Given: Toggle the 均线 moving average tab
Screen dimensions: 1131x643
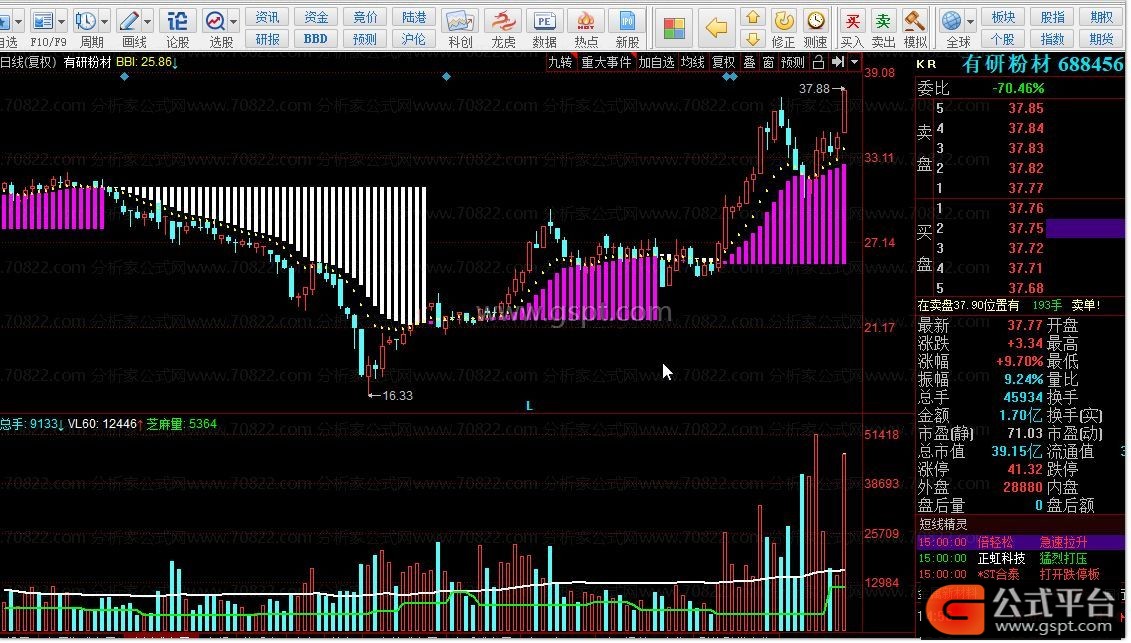Looking at the screenshot, I should point(693,63).
